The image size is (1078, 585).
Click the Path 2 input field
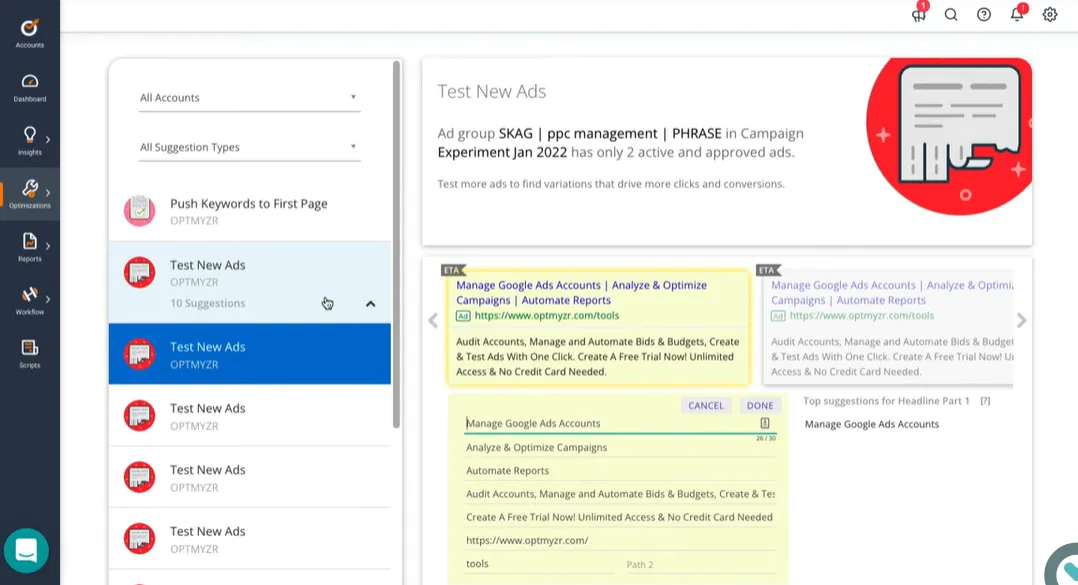pos(701,564)
